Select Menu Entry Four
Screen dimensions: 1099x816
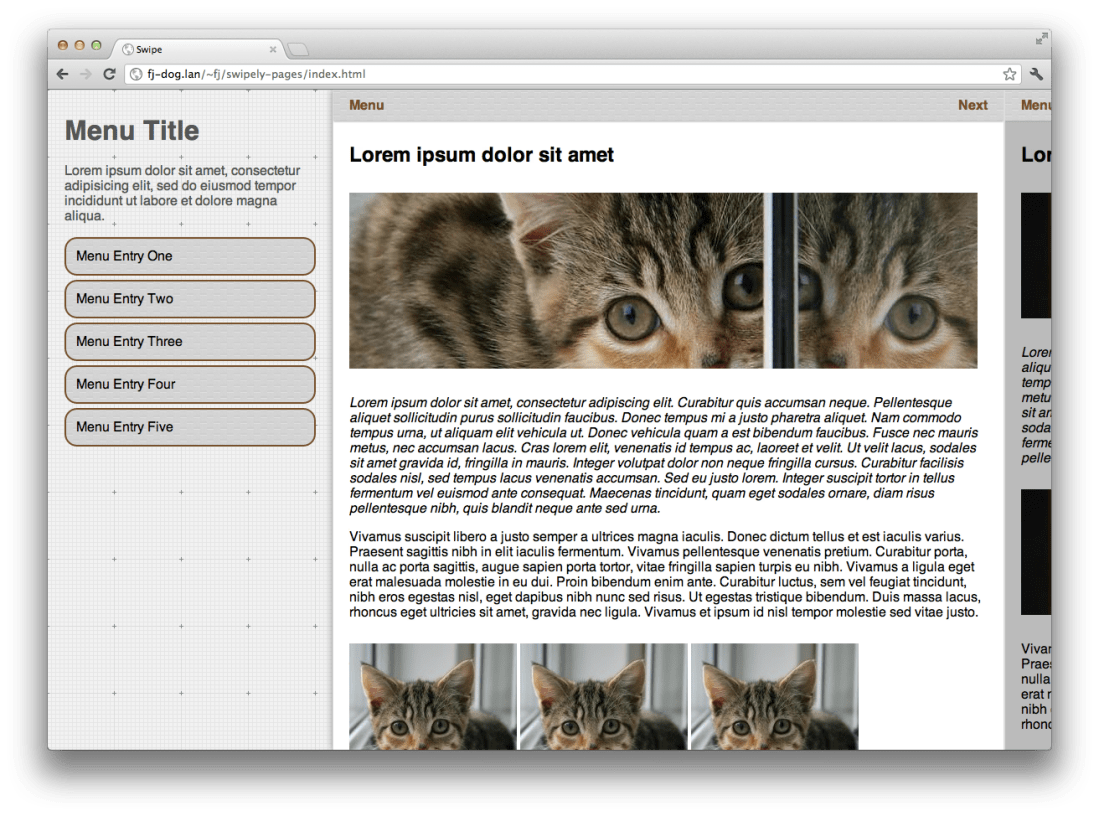189,384
